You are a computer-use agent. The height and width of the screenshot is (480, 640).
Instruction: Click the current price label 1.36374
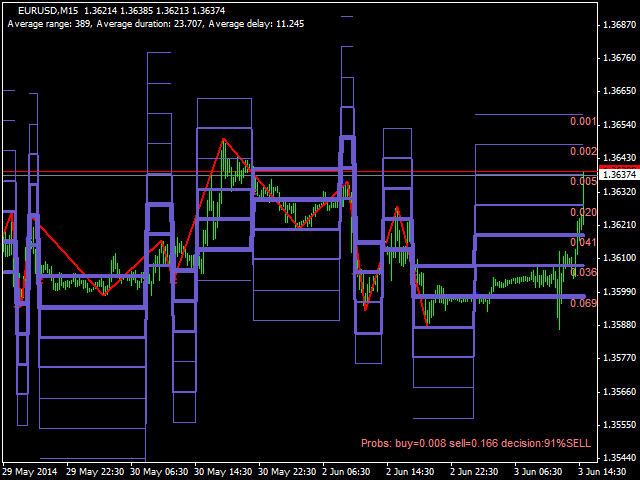pos(619,175)
